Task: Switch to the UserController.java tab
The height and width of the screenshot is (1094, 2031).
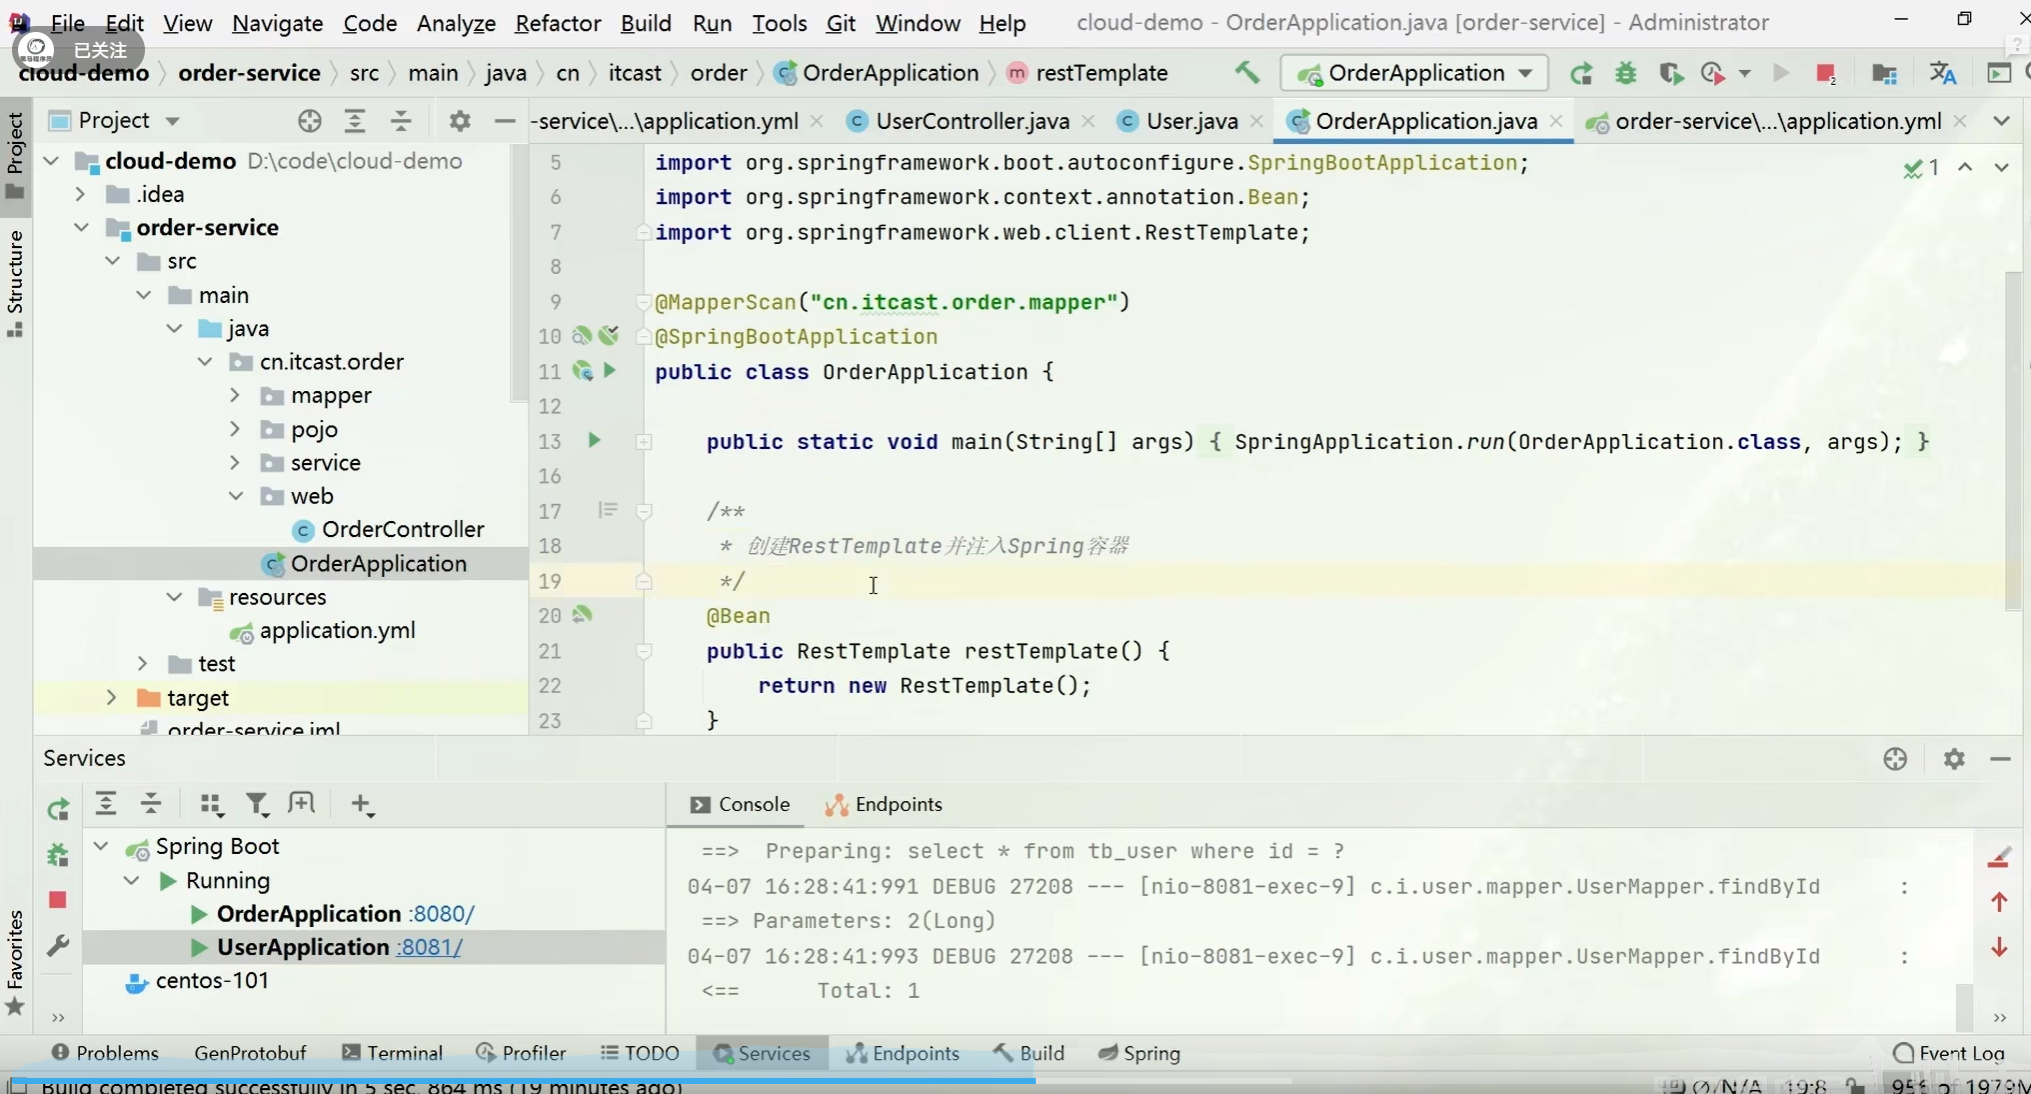Action: [971, 121]
